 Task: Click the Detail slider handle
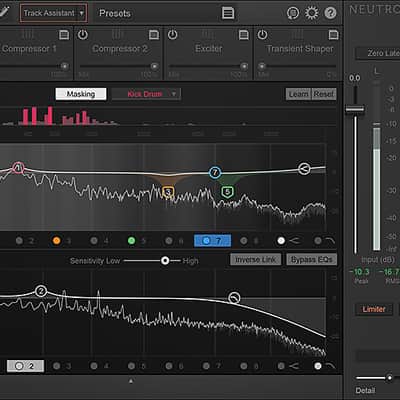pos(389,378)
